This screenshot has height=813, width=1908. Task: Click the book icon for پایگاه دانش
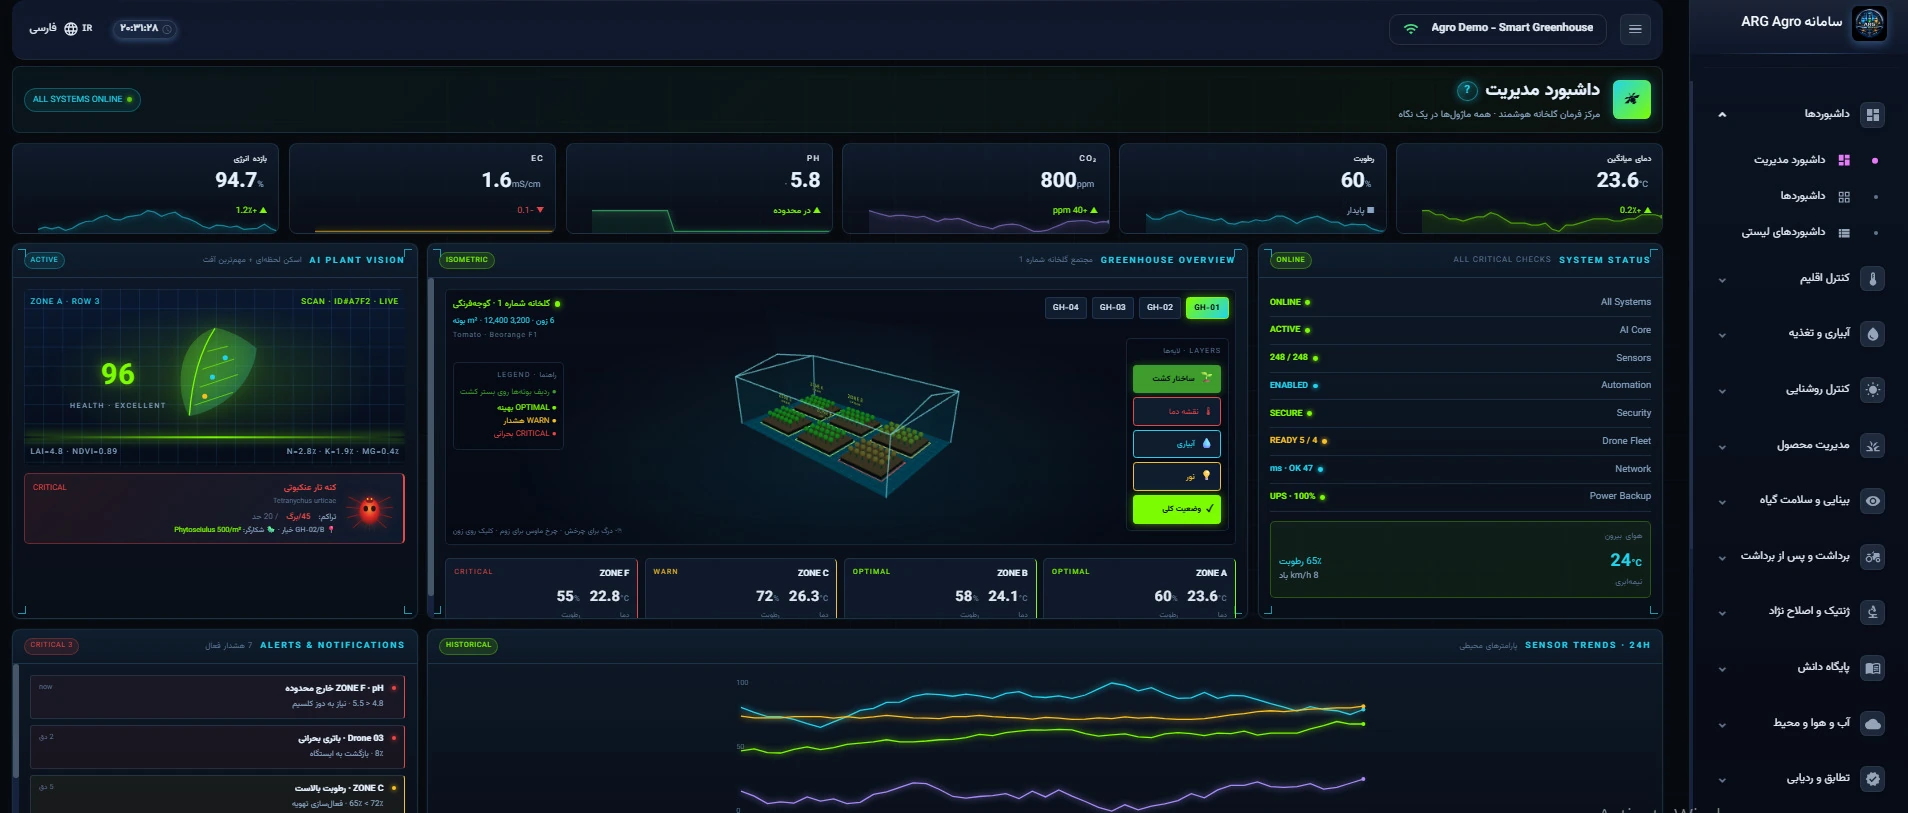(x=1873, y=668)
